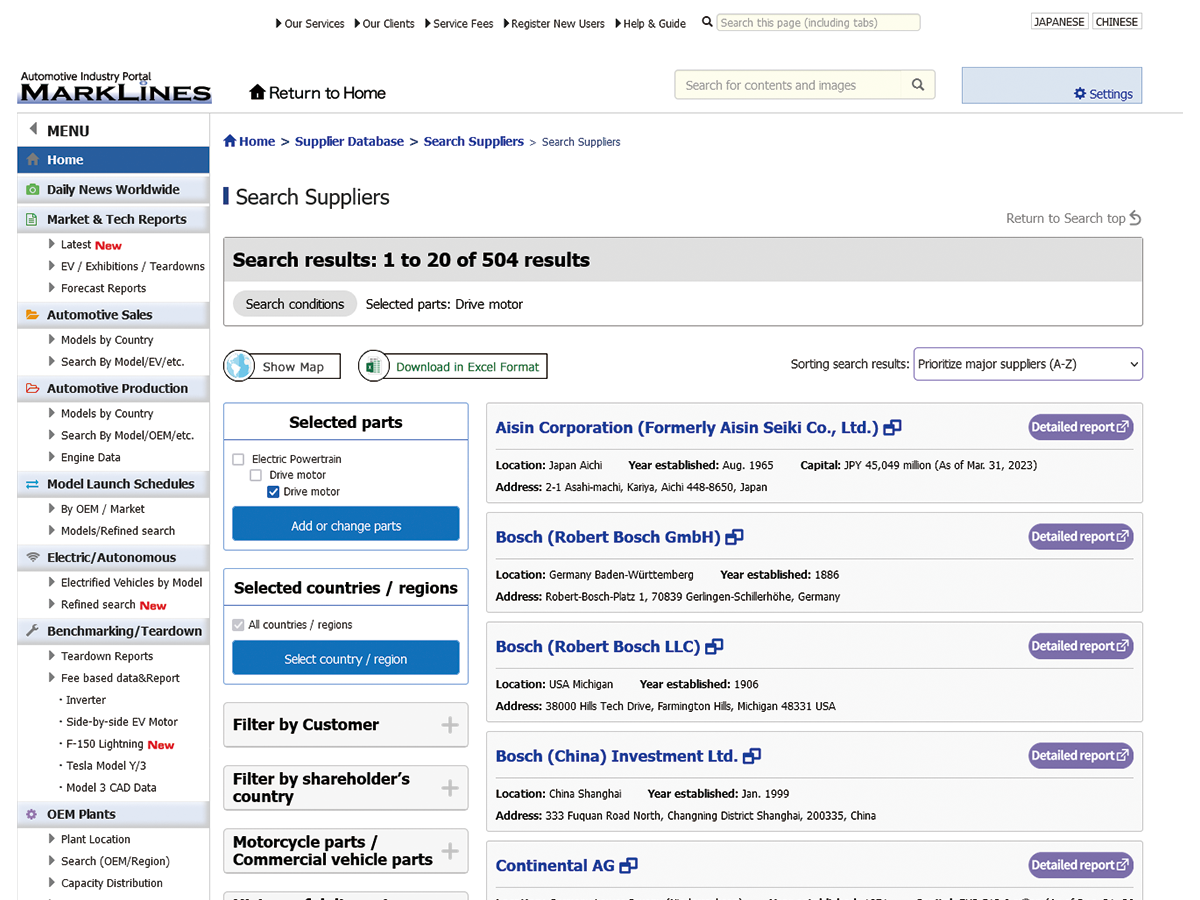Click the house icon beside Return to Home
The image size is (1200, 900).
(257, 93)
